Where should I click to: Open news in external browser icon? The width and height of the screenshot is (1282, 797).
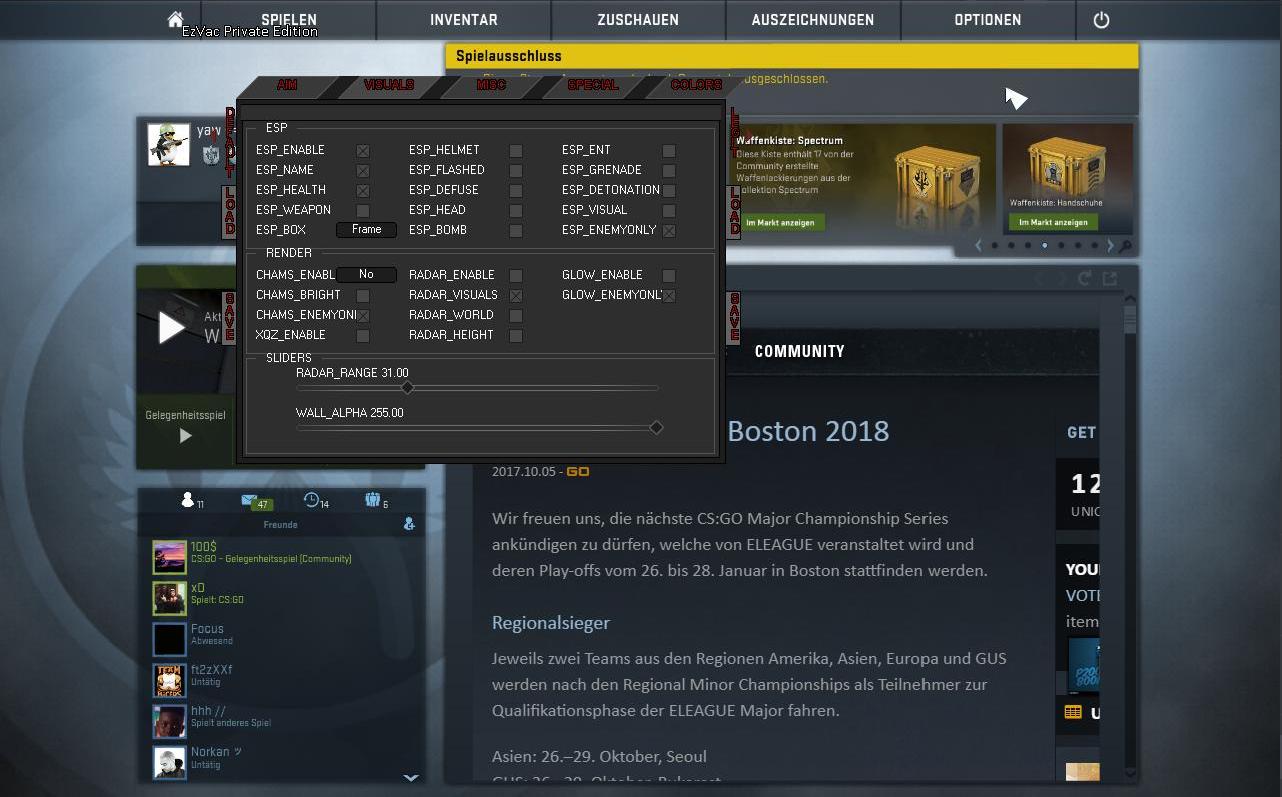tap(1109, 279)
